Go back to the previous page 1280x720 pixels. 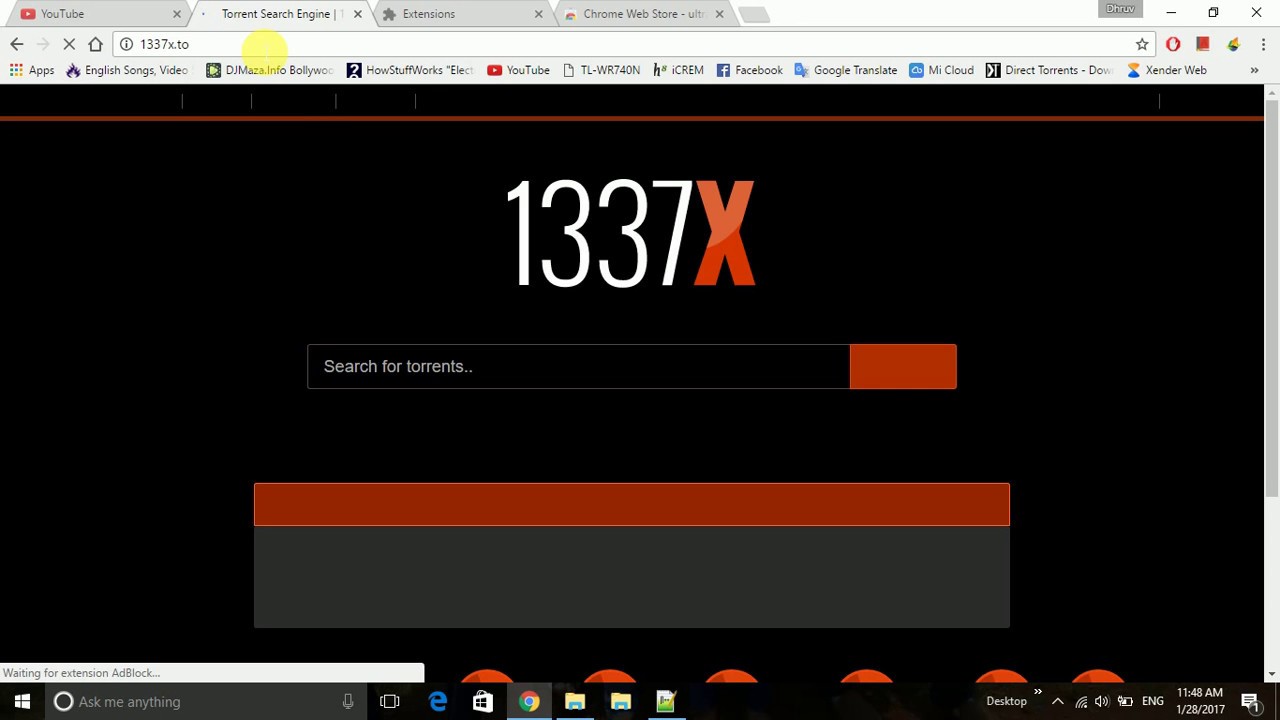click(x=16, y=44)
